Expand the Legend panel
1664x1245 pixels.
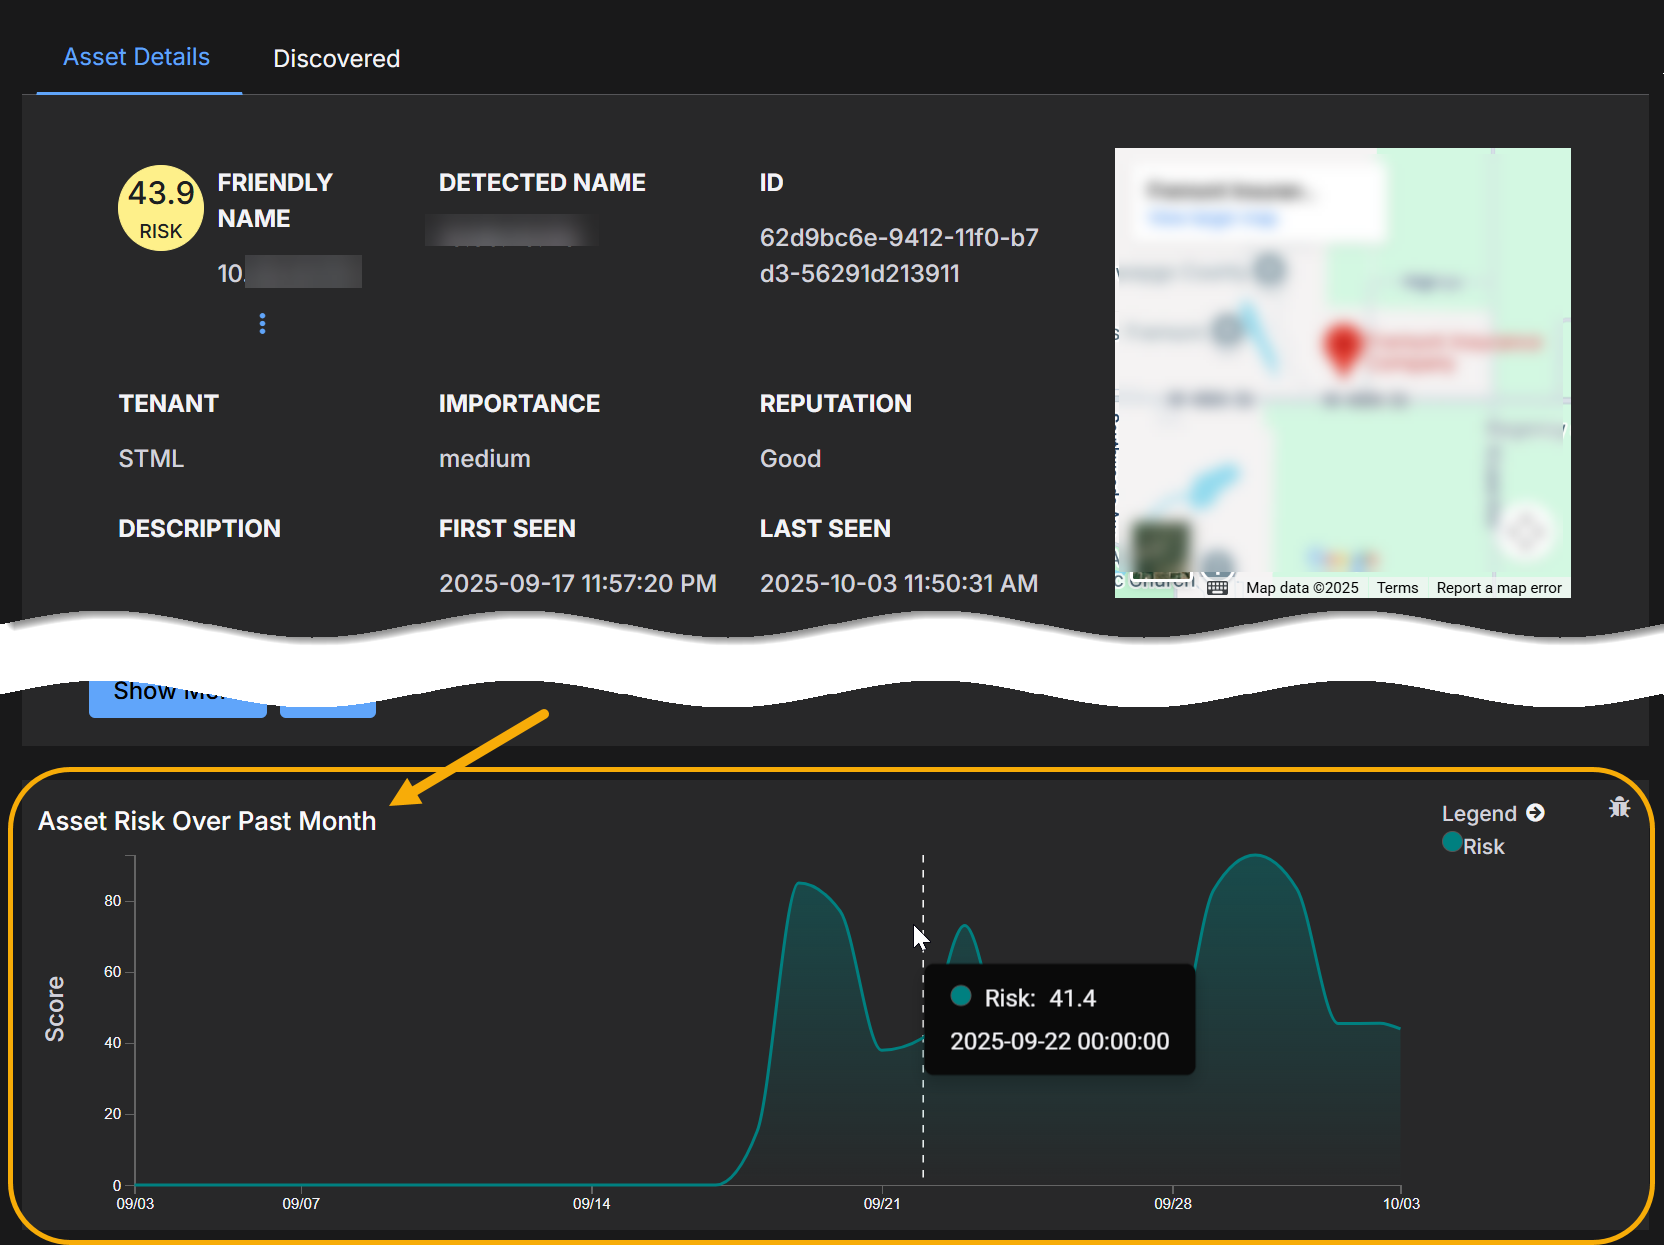1479,813
